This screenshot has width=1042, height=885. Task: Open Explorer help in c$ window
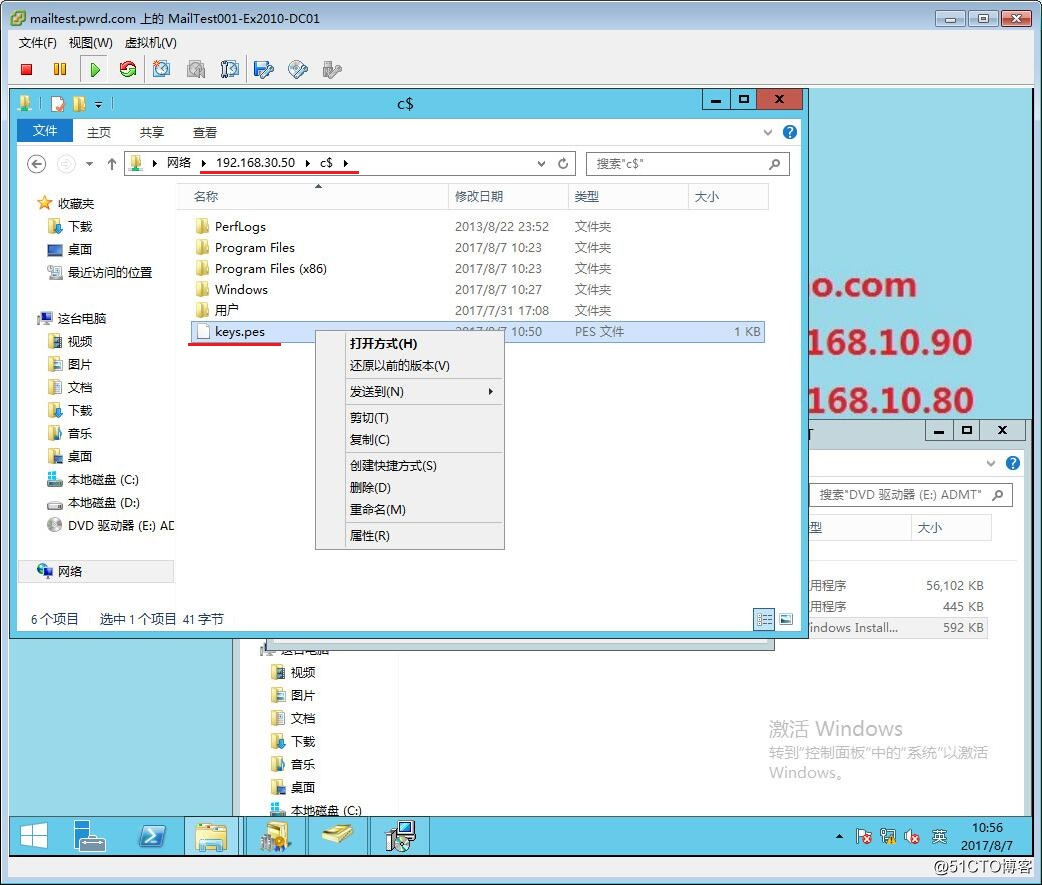[789, 132]
